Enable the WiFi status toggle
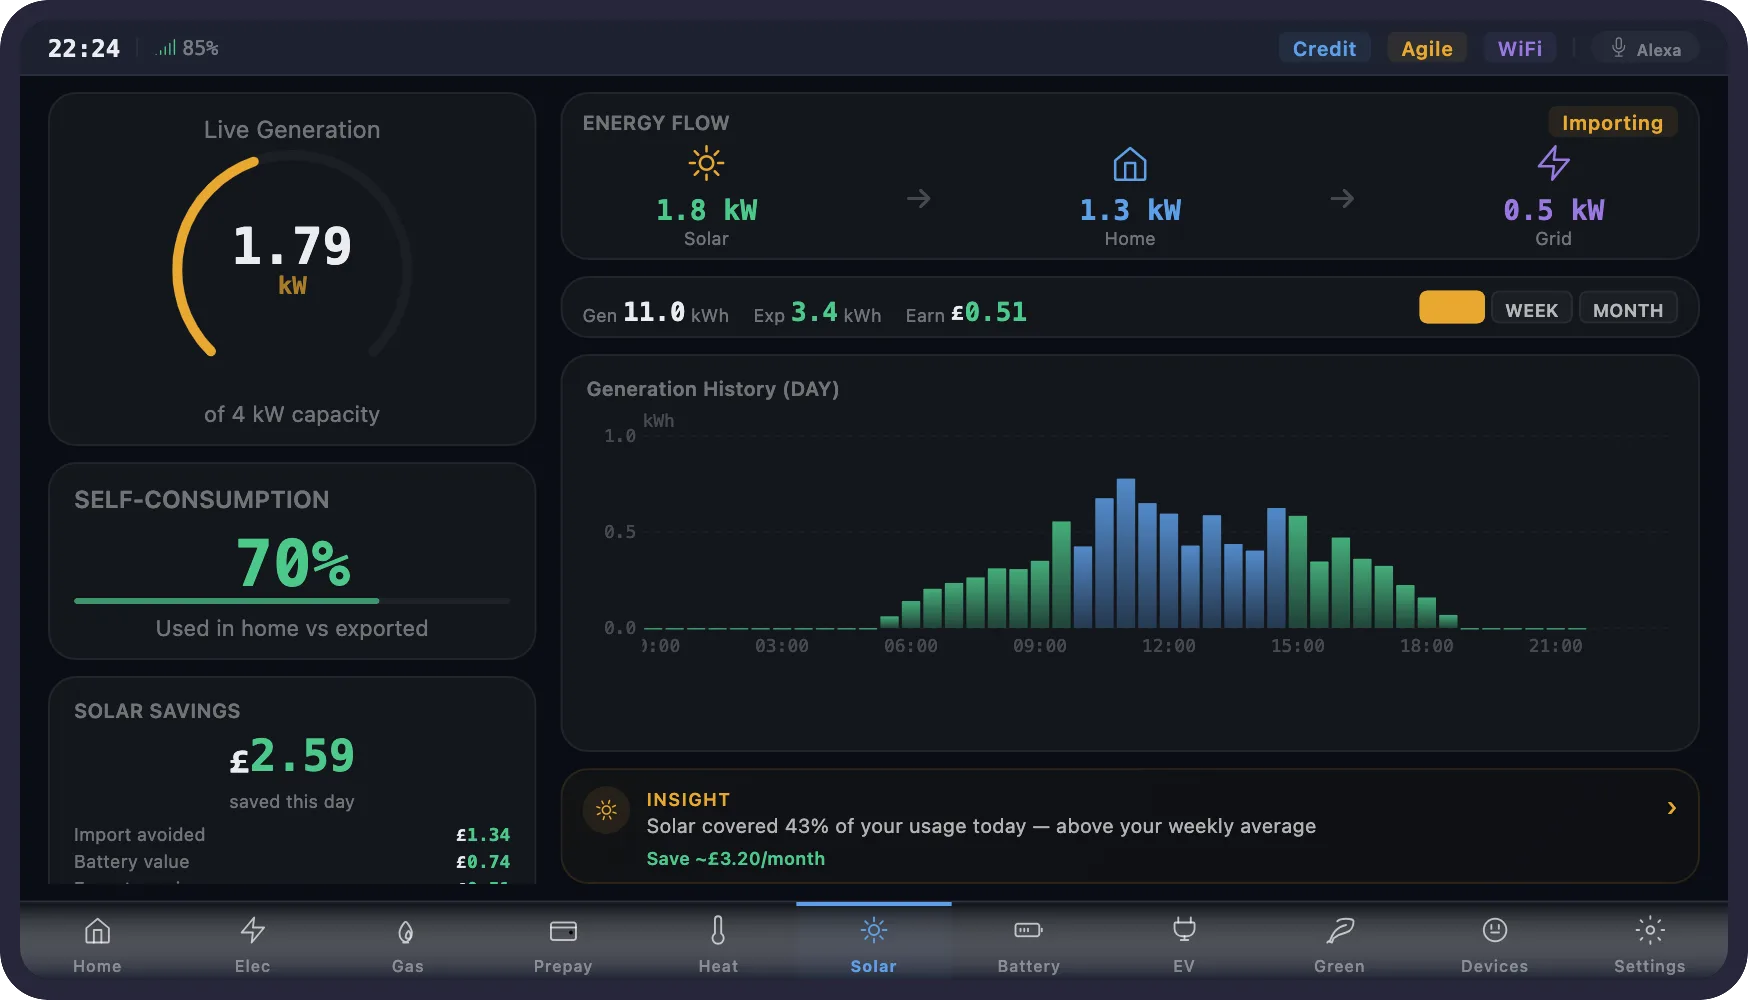Image resolution: width=1748 pixels, height=1000 pixels. click(x=1520, y=47)
